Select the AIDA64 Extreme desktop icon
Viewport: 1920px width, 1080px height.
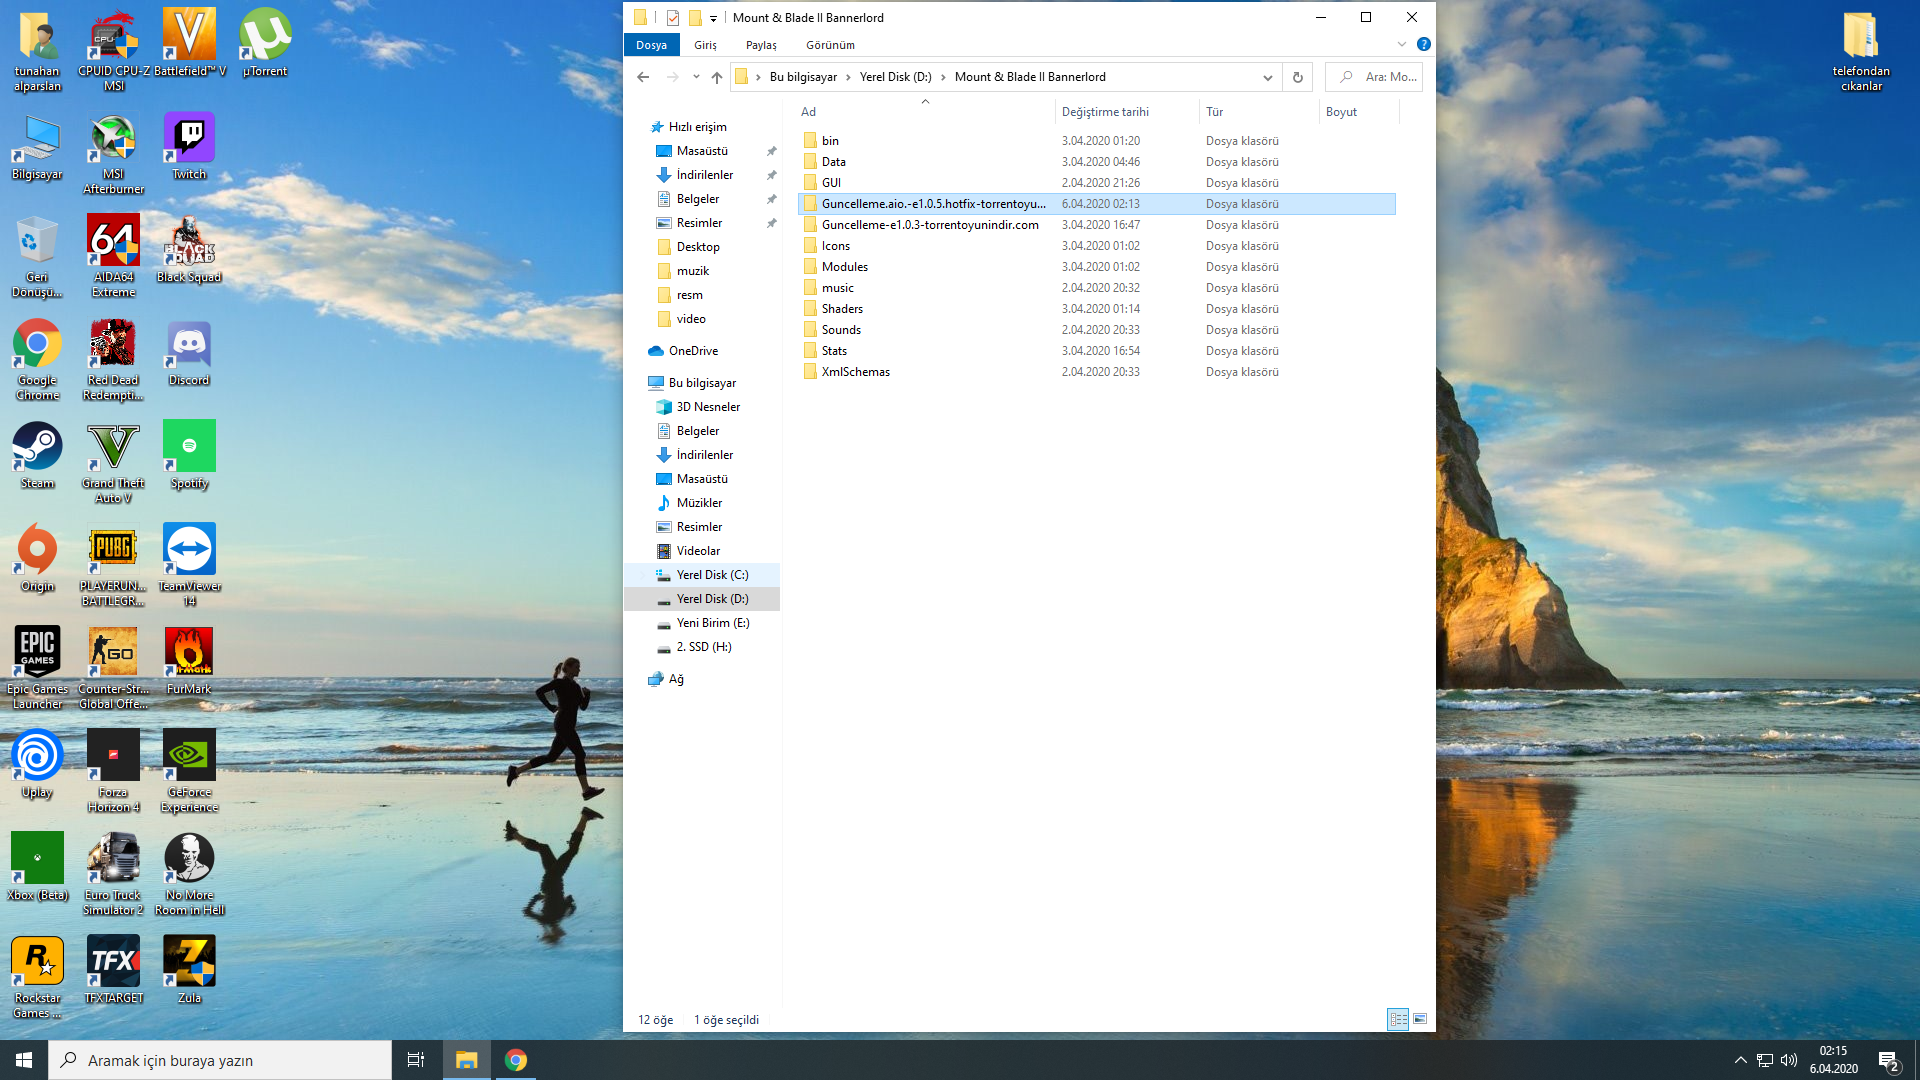click(x=114, y=255)
